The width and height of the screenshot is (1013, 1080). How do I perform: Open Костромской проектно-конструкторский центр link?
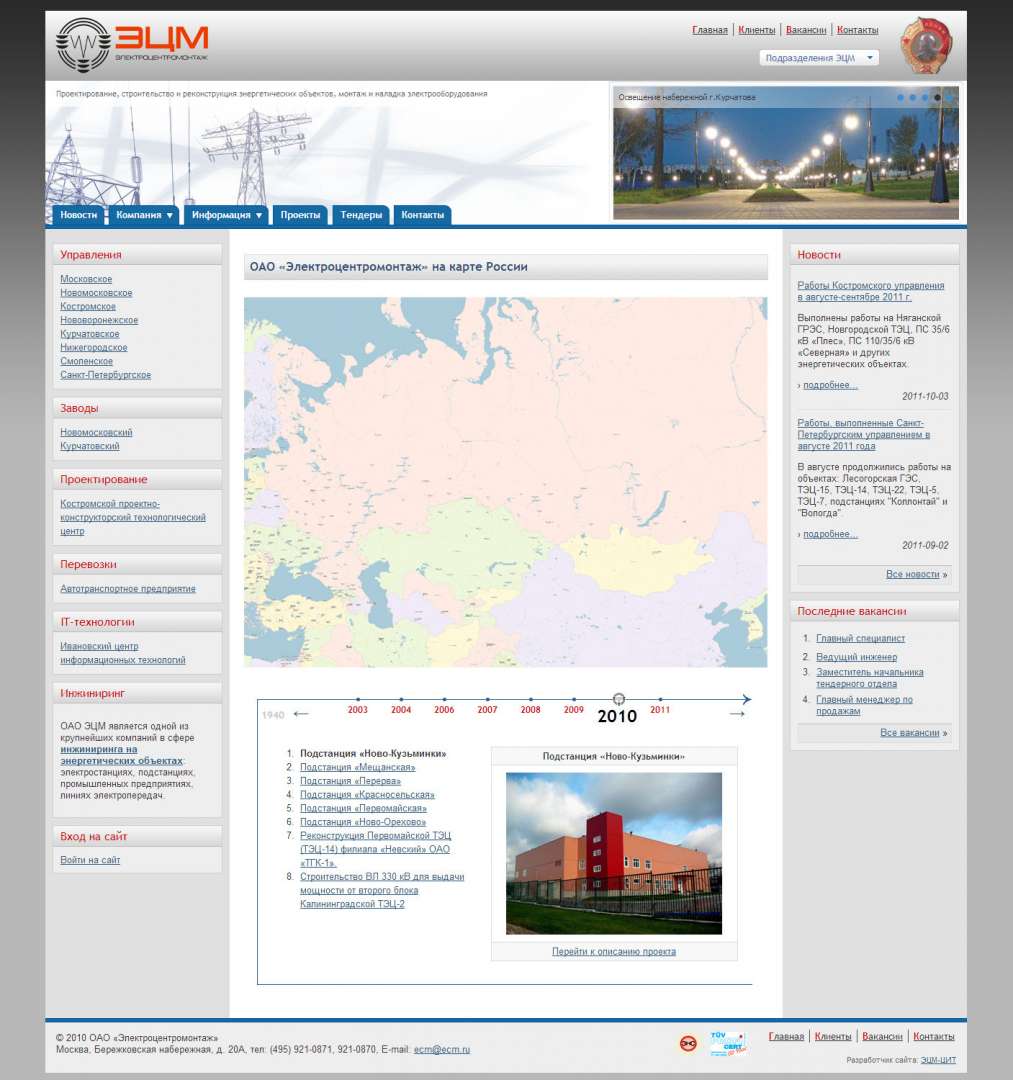click(x=133, y=517)
